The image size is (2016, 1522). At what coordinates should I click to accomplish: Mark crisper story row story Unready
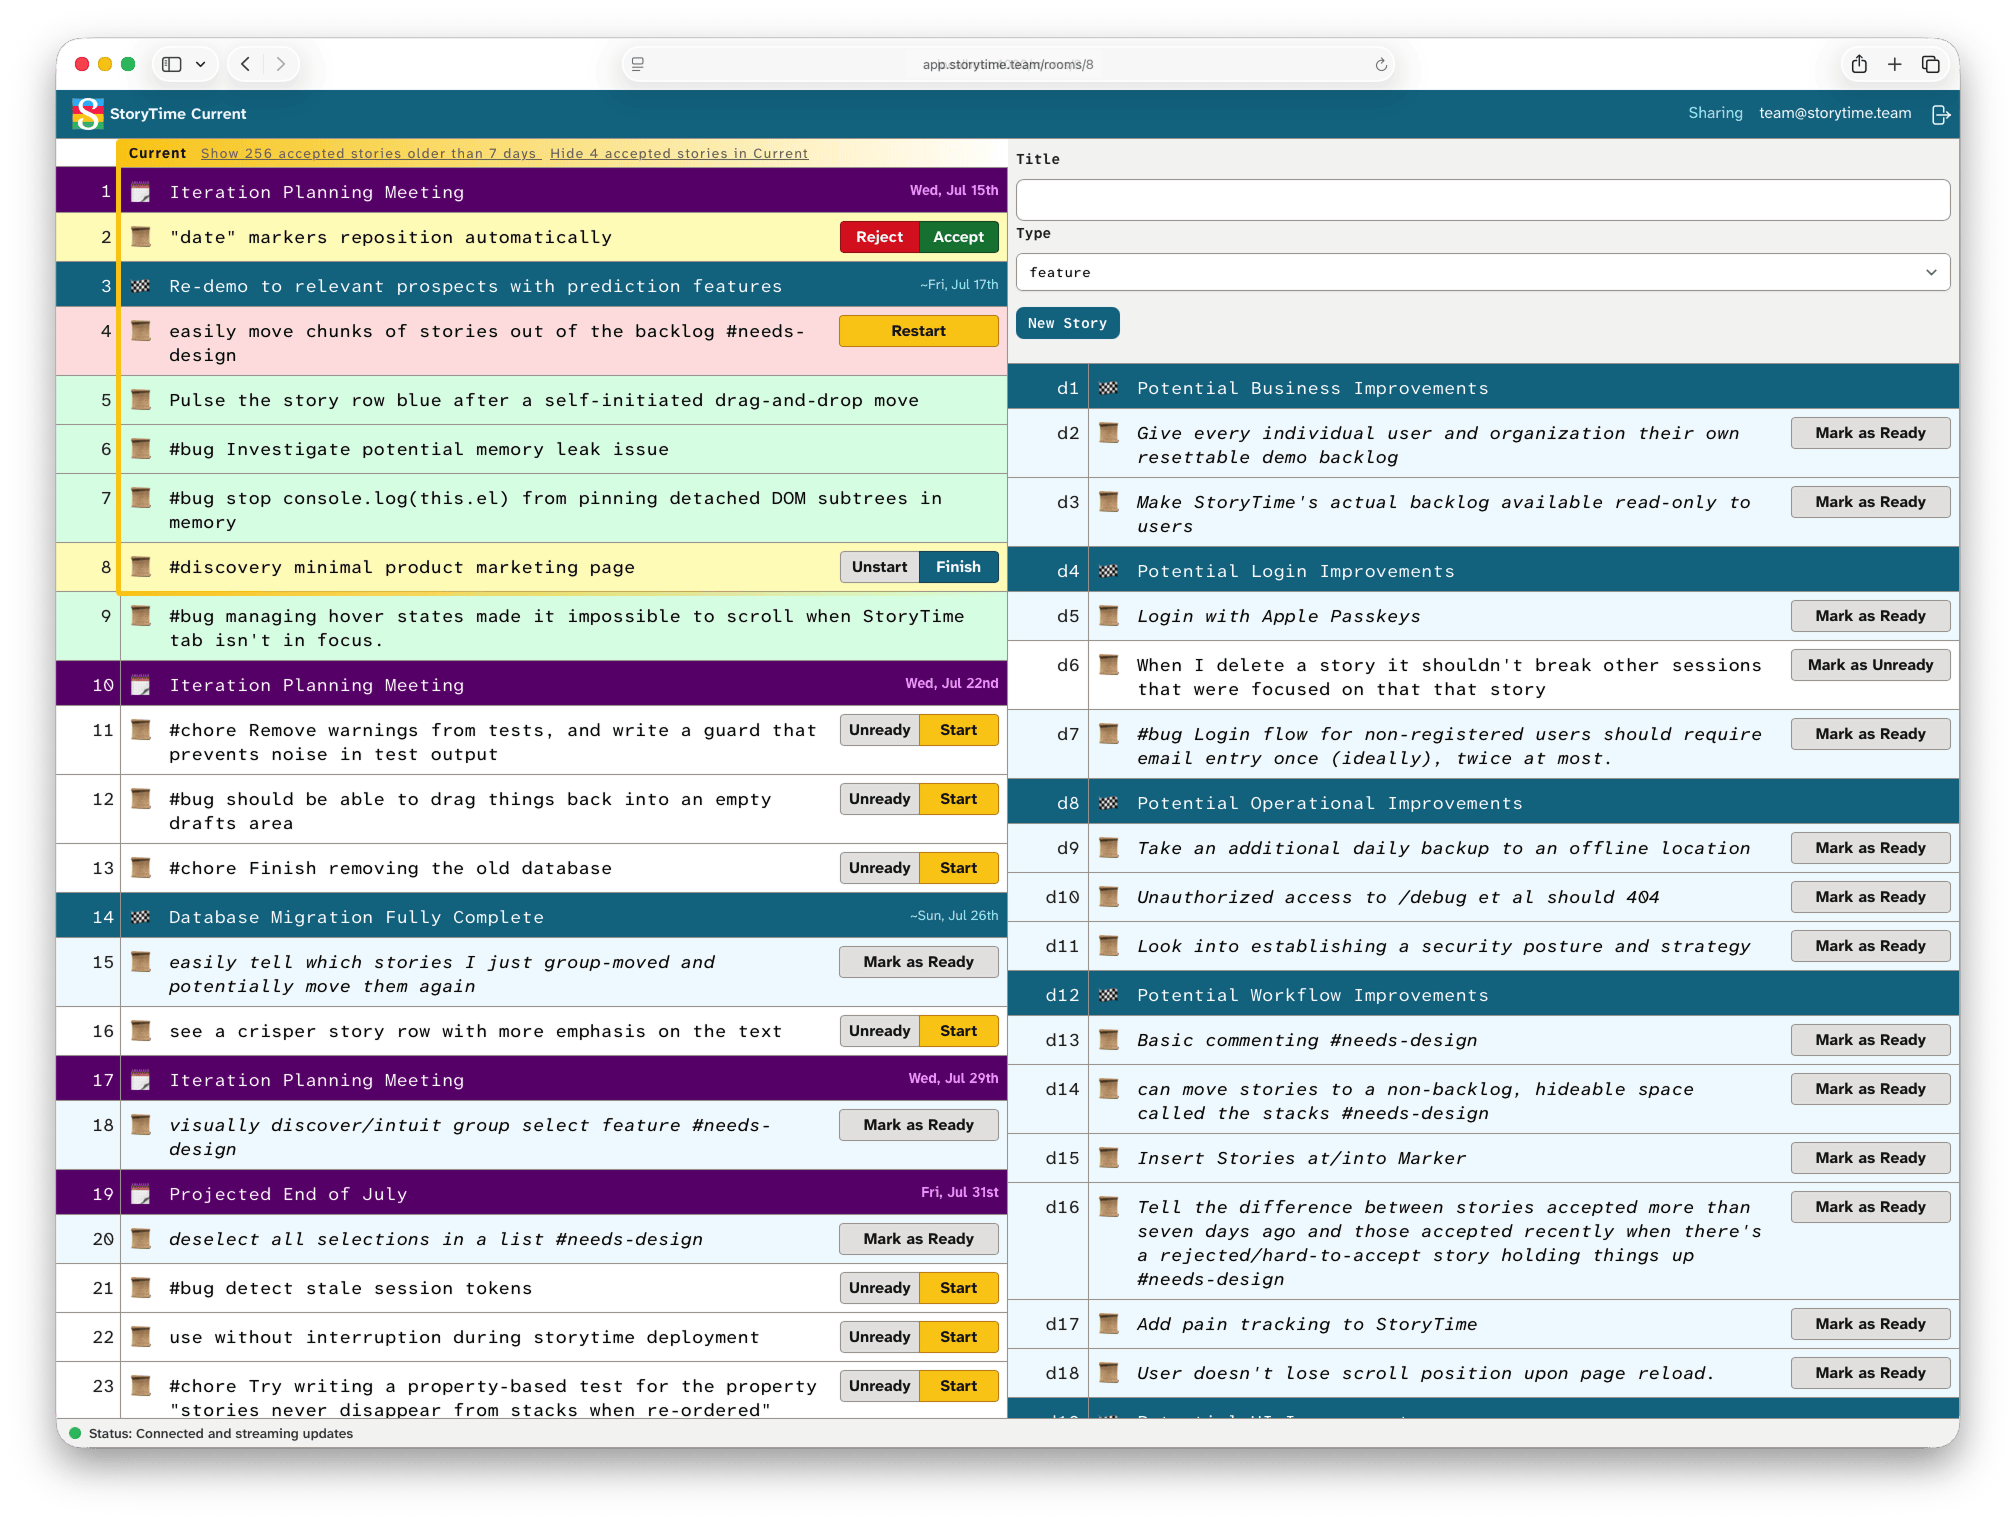(x=879, y=1031)
